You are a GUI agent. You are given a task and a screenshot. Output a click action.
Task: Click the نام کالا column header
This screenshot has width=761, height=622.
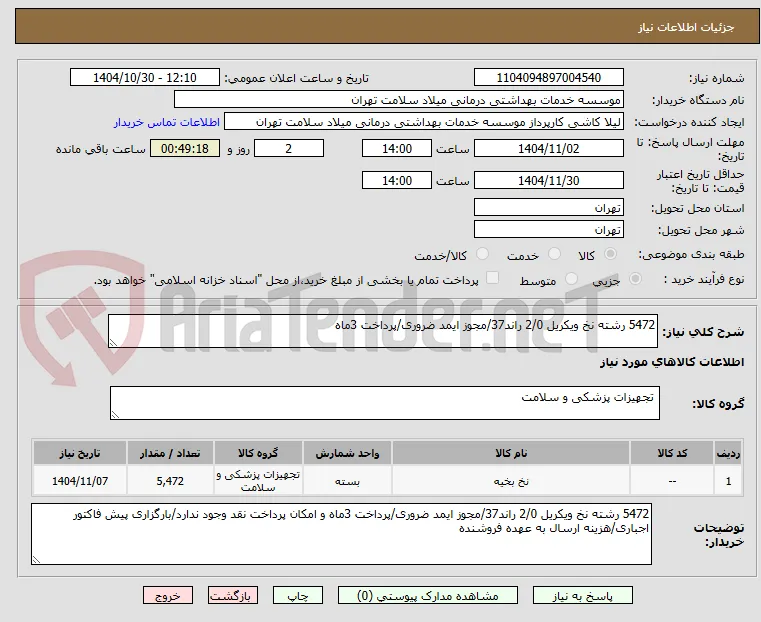point(511,453)
